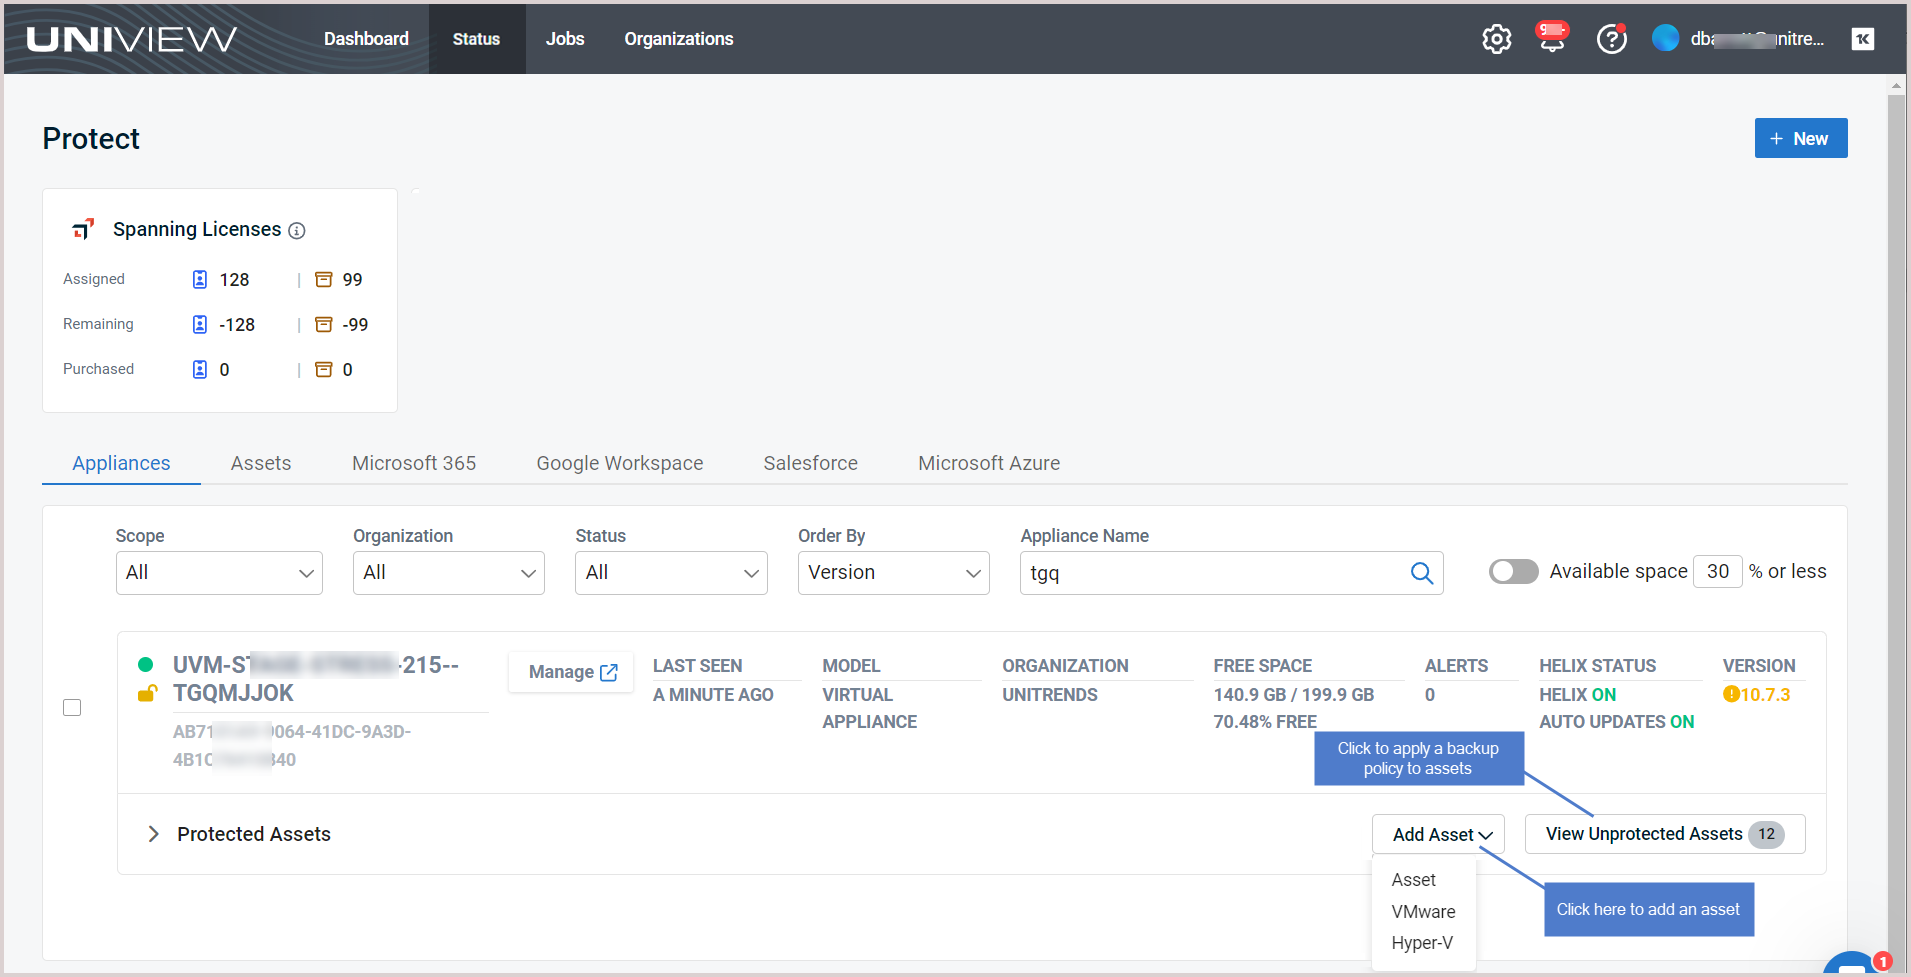Screen dimensions: 1911x977
Task: Click the free space value 140.9 GB / 199.9 GB
Action: coord(1294,694)
